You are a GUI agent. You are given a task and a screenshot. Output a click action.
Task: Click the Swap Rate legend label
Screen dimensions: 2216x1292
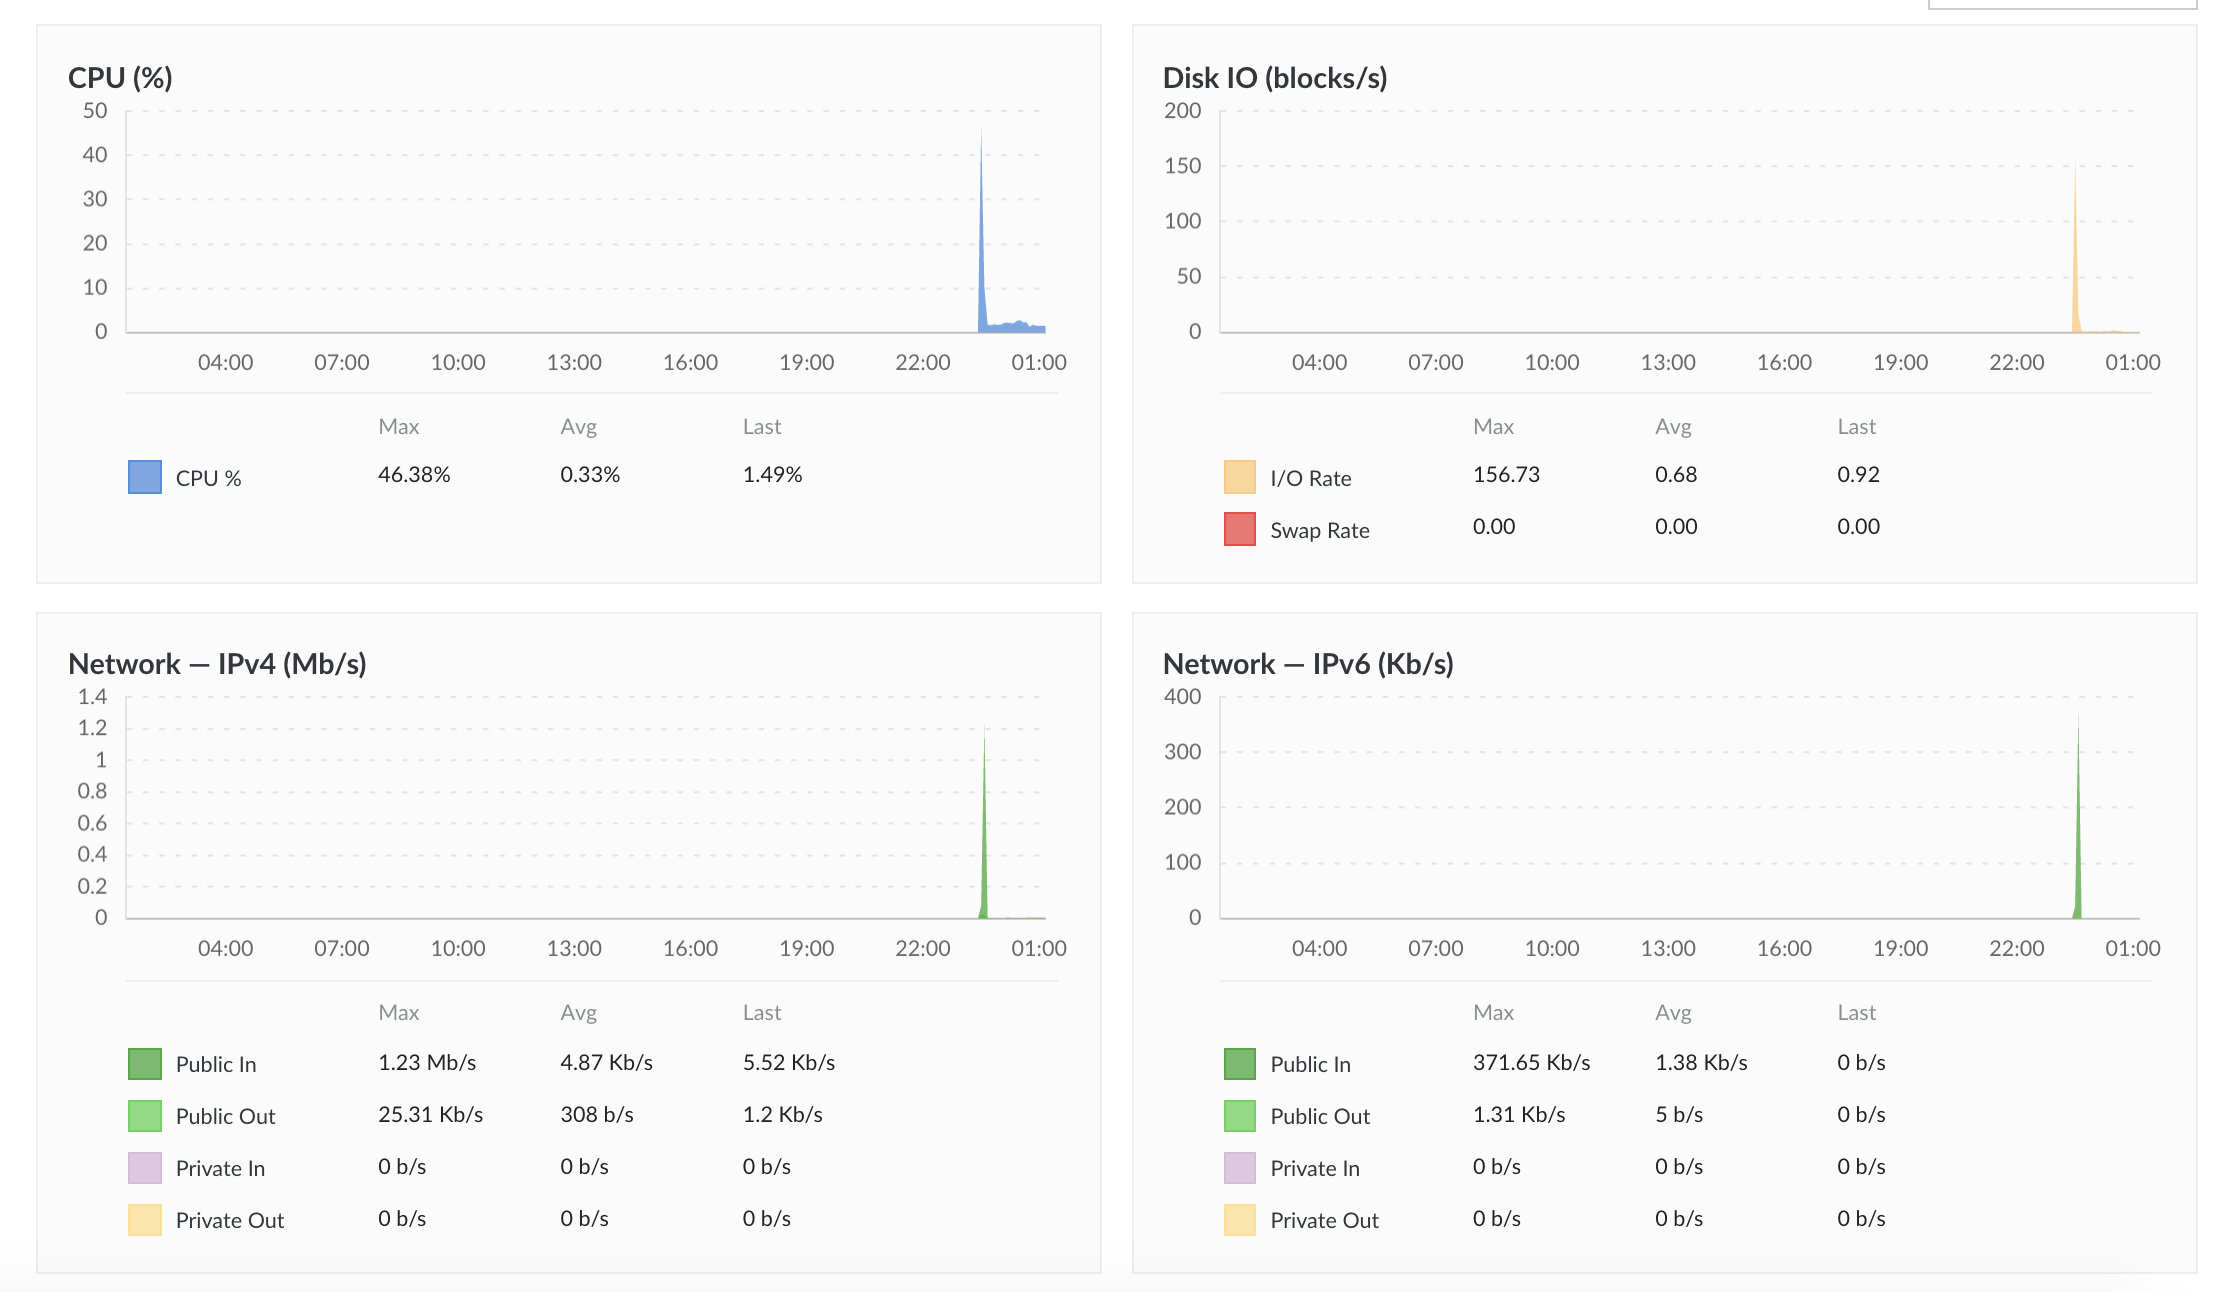tap(1319, 530)
